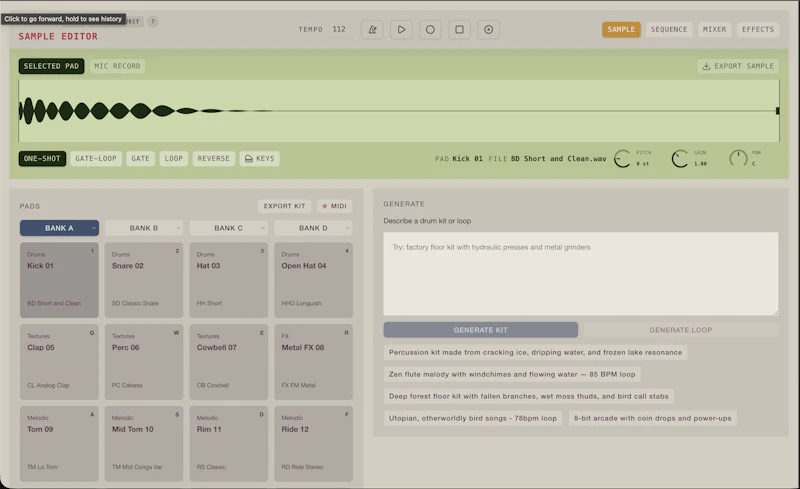This screenshot has width=800, height=489.
Task: Select the Mid Tom 10 pad
Action: click(144, 444)
